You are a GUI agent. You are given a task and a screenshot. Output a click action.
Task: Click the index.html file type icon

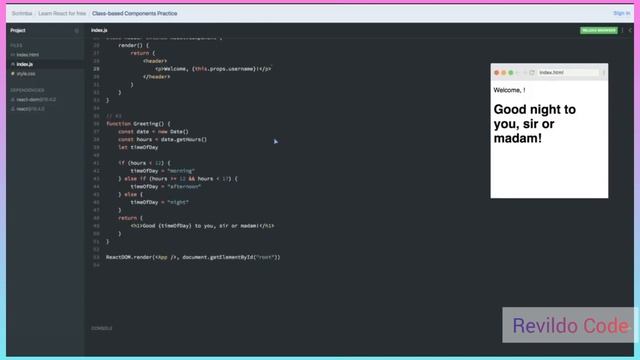pos(13,55)
